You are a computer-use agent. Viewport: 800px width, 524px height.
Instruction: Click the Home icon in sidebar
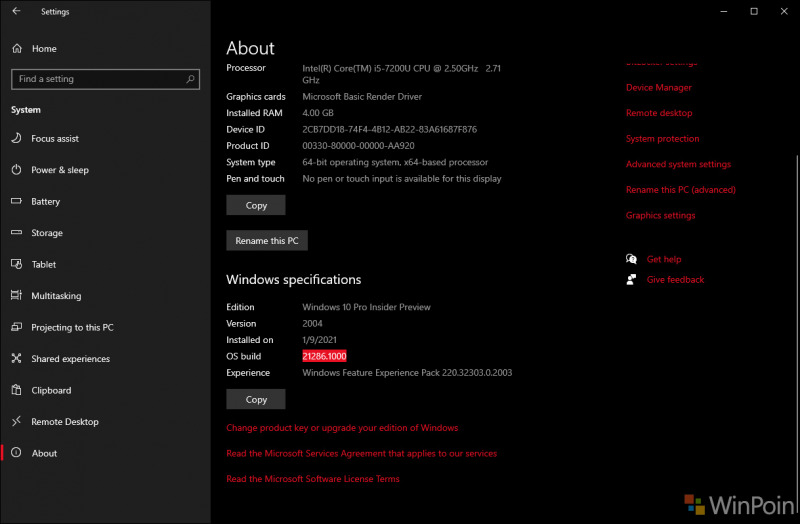point(17,48)
